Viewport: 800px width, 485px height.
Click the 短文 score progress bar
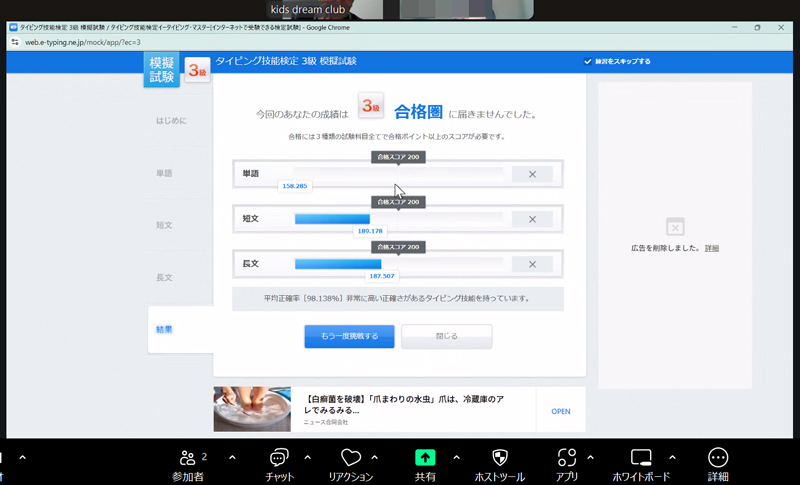[x=398, y=218]
